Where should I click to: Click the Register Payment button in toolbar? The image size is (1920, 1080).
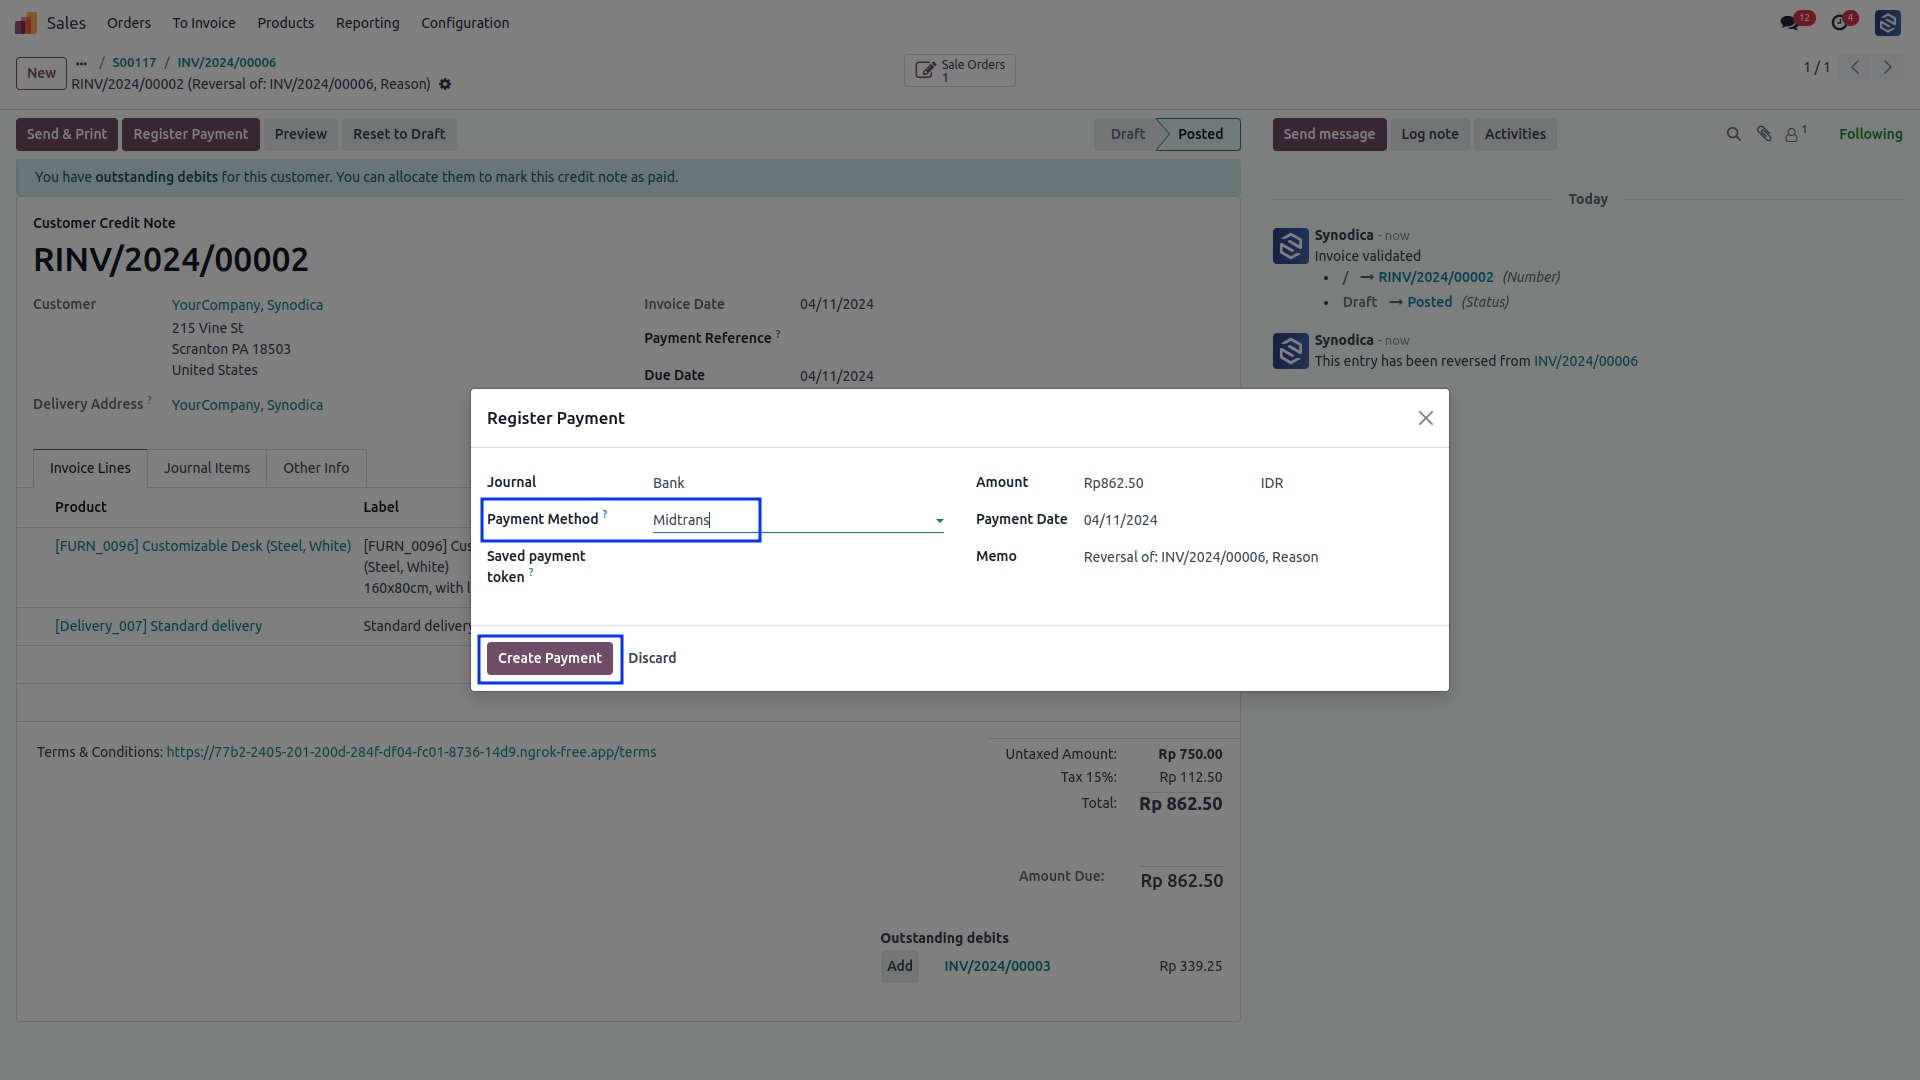(x=191, y=134)
